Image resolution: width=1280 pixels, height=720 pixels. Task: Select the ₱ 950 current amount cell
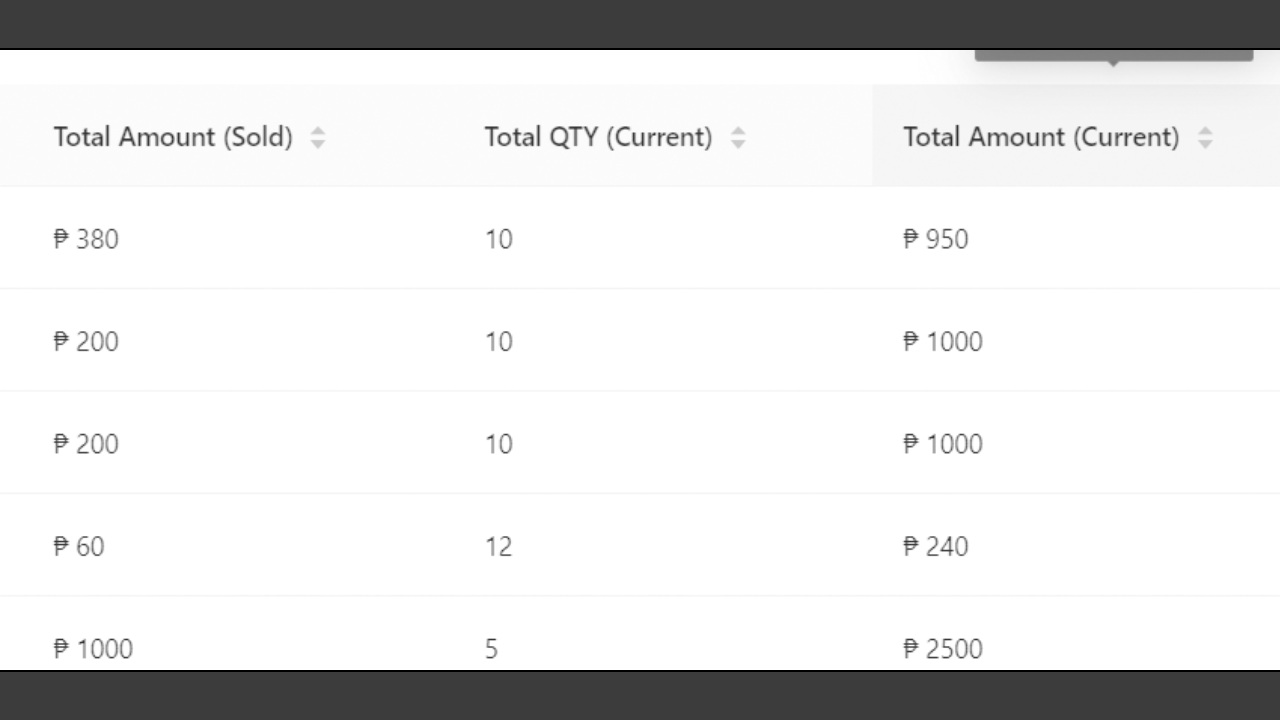936,239
